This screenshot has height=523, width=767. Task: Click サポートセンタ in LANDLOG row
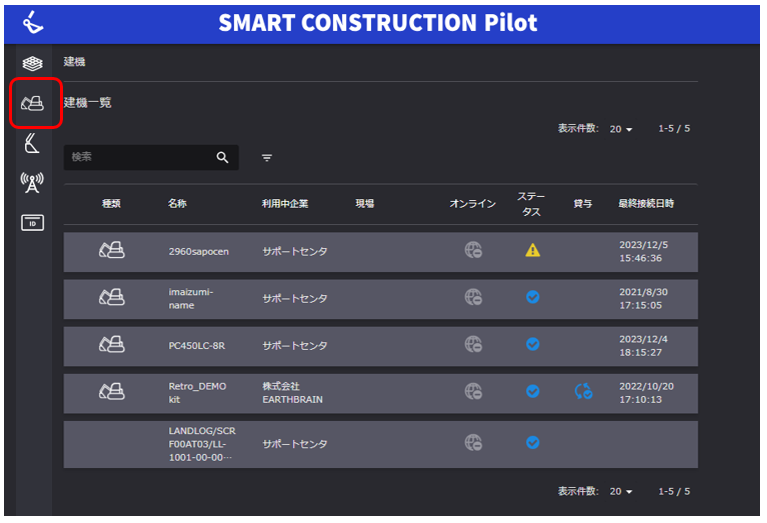click(295, 444)
